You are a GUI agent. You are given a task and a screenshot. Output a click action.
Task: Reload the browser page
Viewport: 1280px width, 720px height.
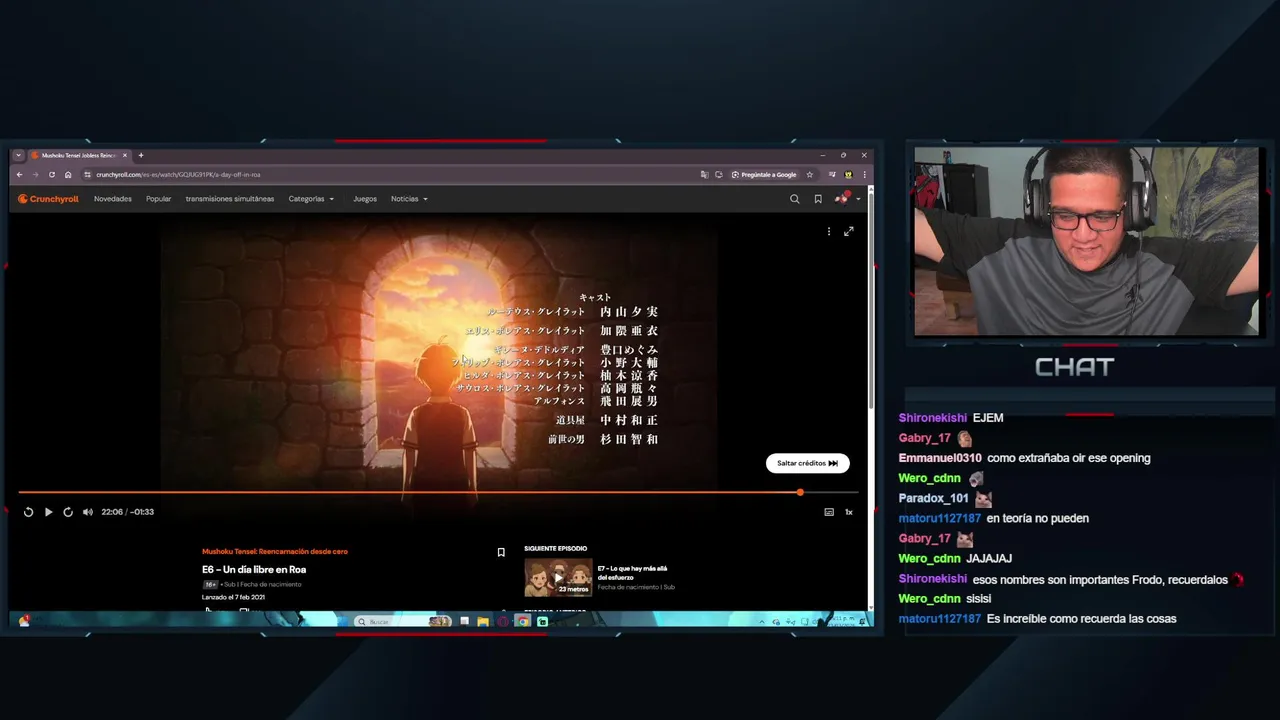pos(51,174)
